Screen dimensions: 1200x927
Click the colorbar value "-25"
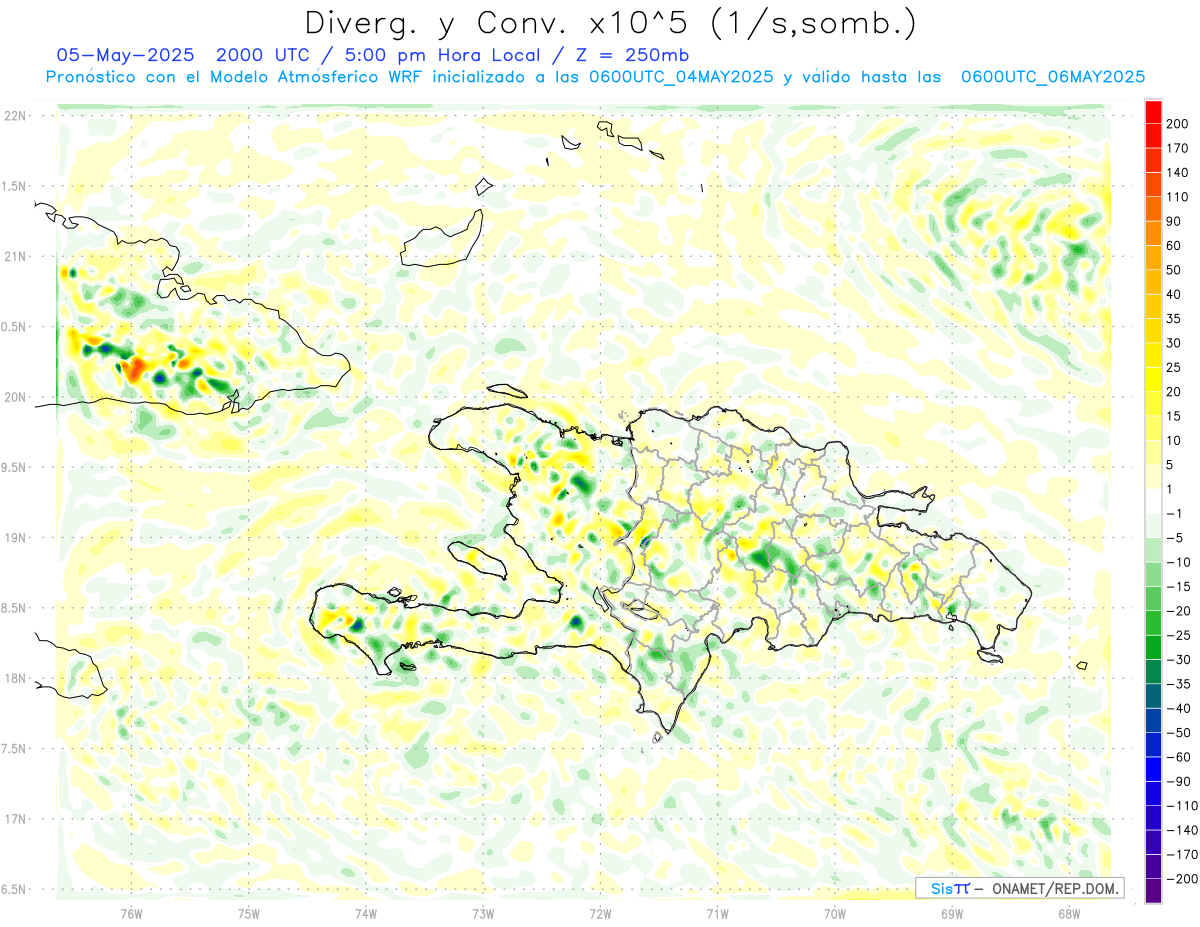point(1180,635)
